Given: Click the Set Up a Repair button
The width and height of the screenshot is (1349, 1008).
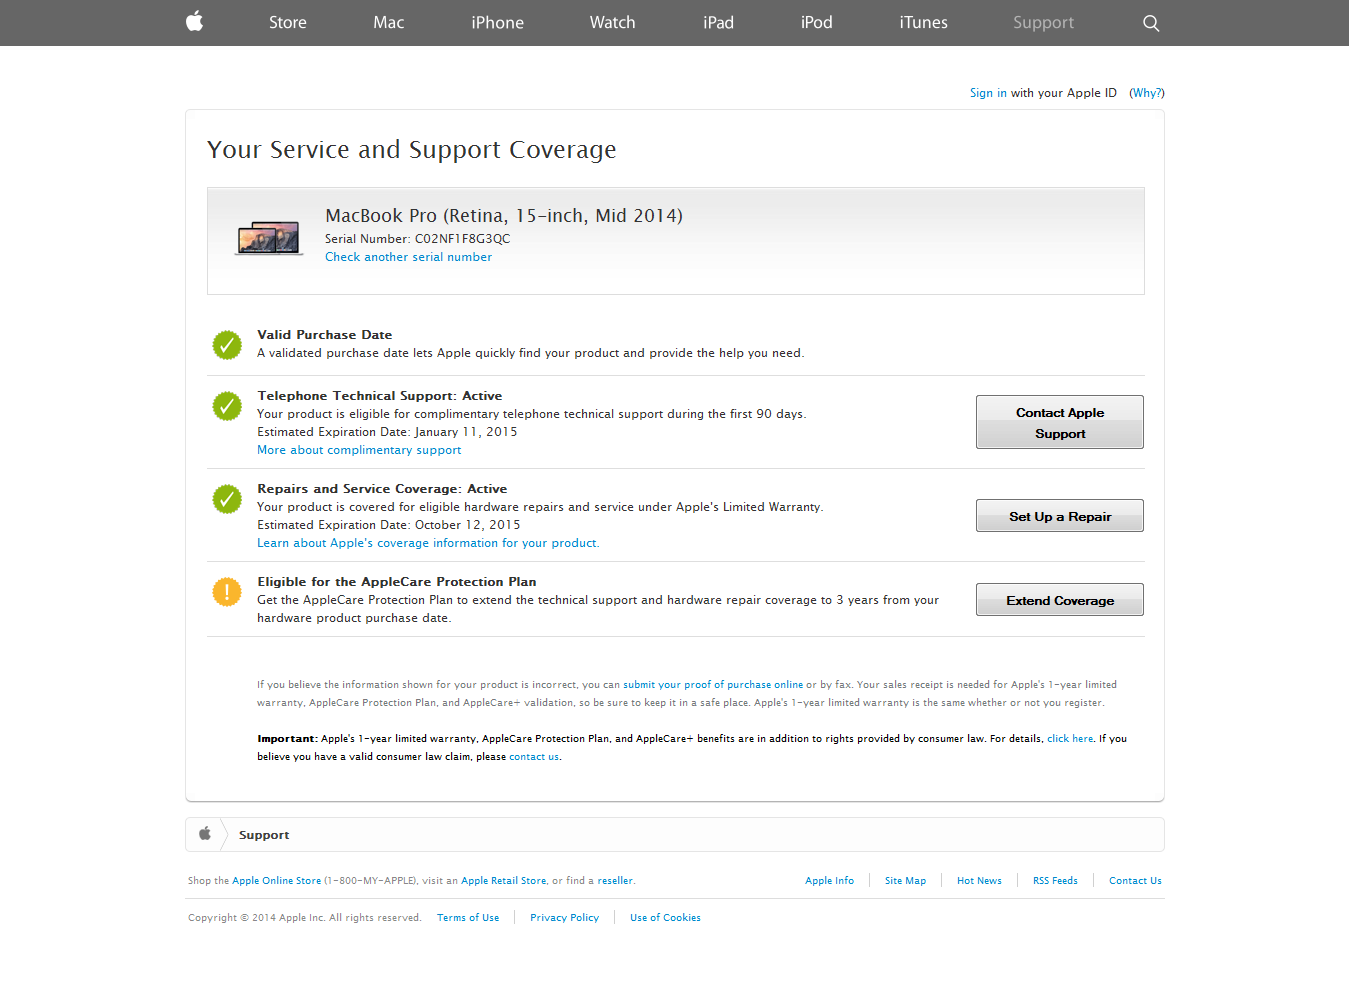Looking at the screenshot, I should 1060,516.
